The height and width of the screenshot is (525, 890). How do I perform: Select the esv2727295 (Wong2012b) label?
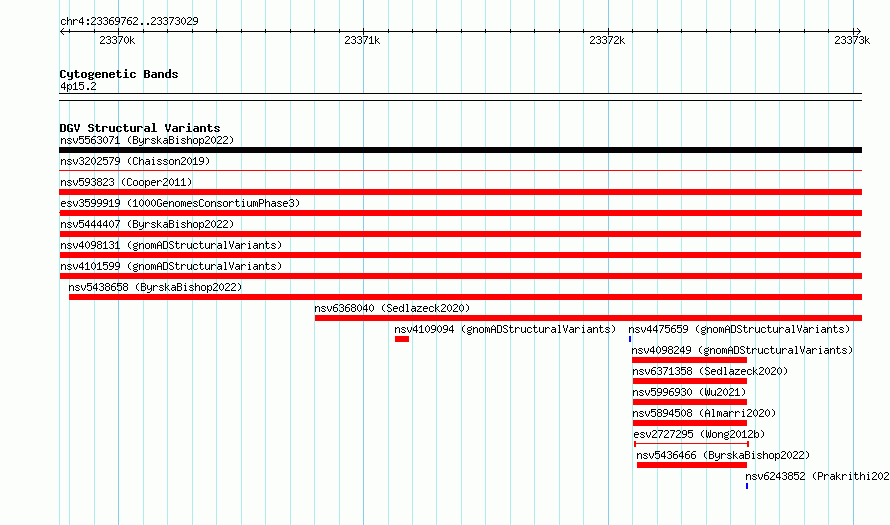tap(699, 434)
